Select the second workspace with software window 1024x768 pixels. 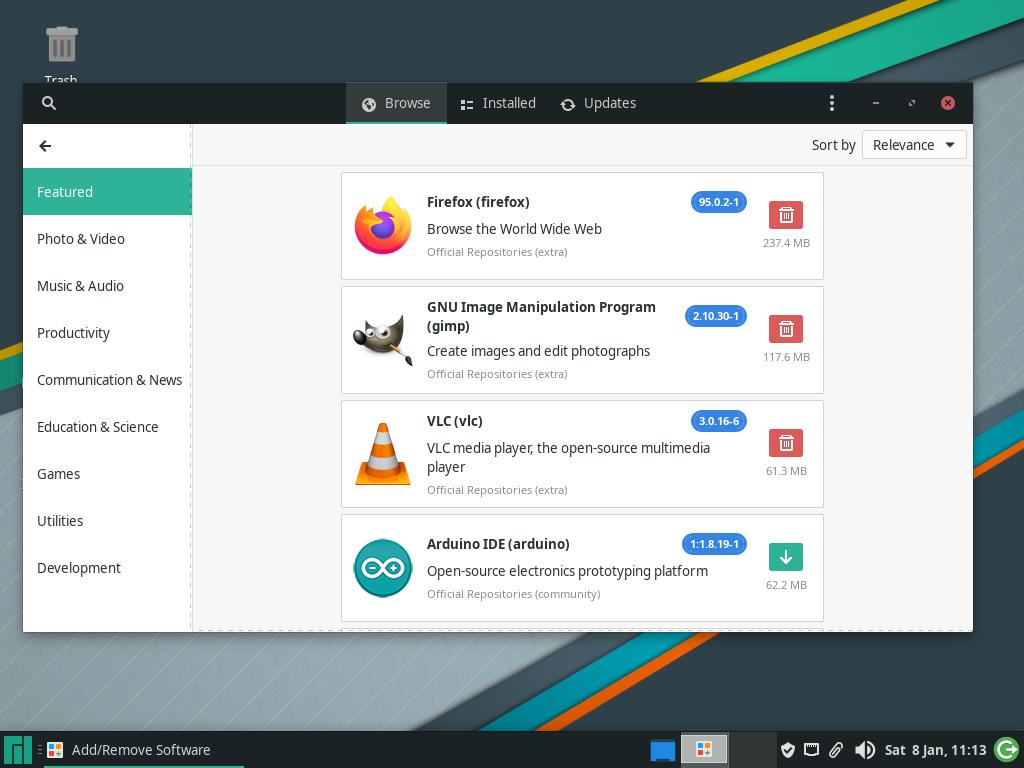pyautogui.click(x=704, y=749)
